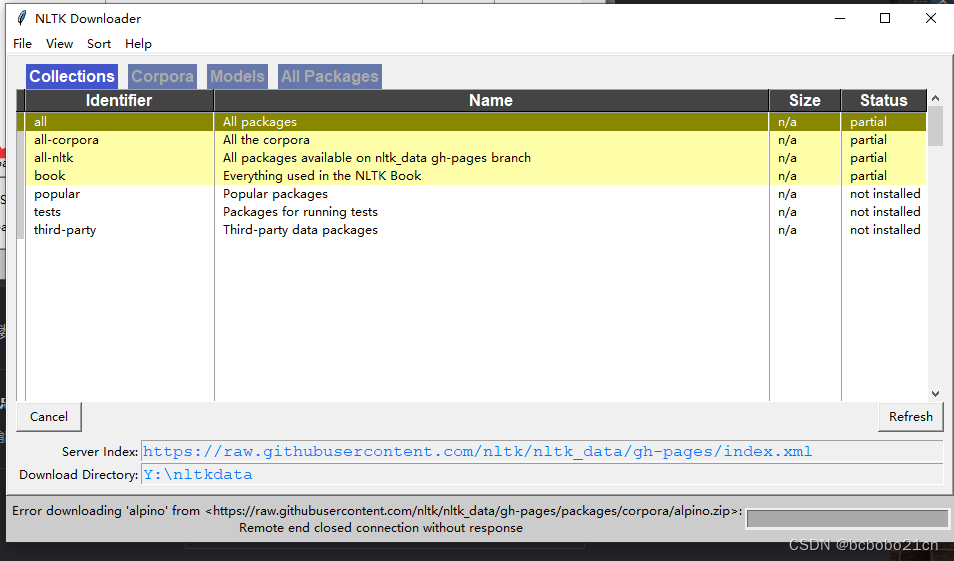Click the scrollbar up arrow
The image size is (954, 561).
[936, 98]
